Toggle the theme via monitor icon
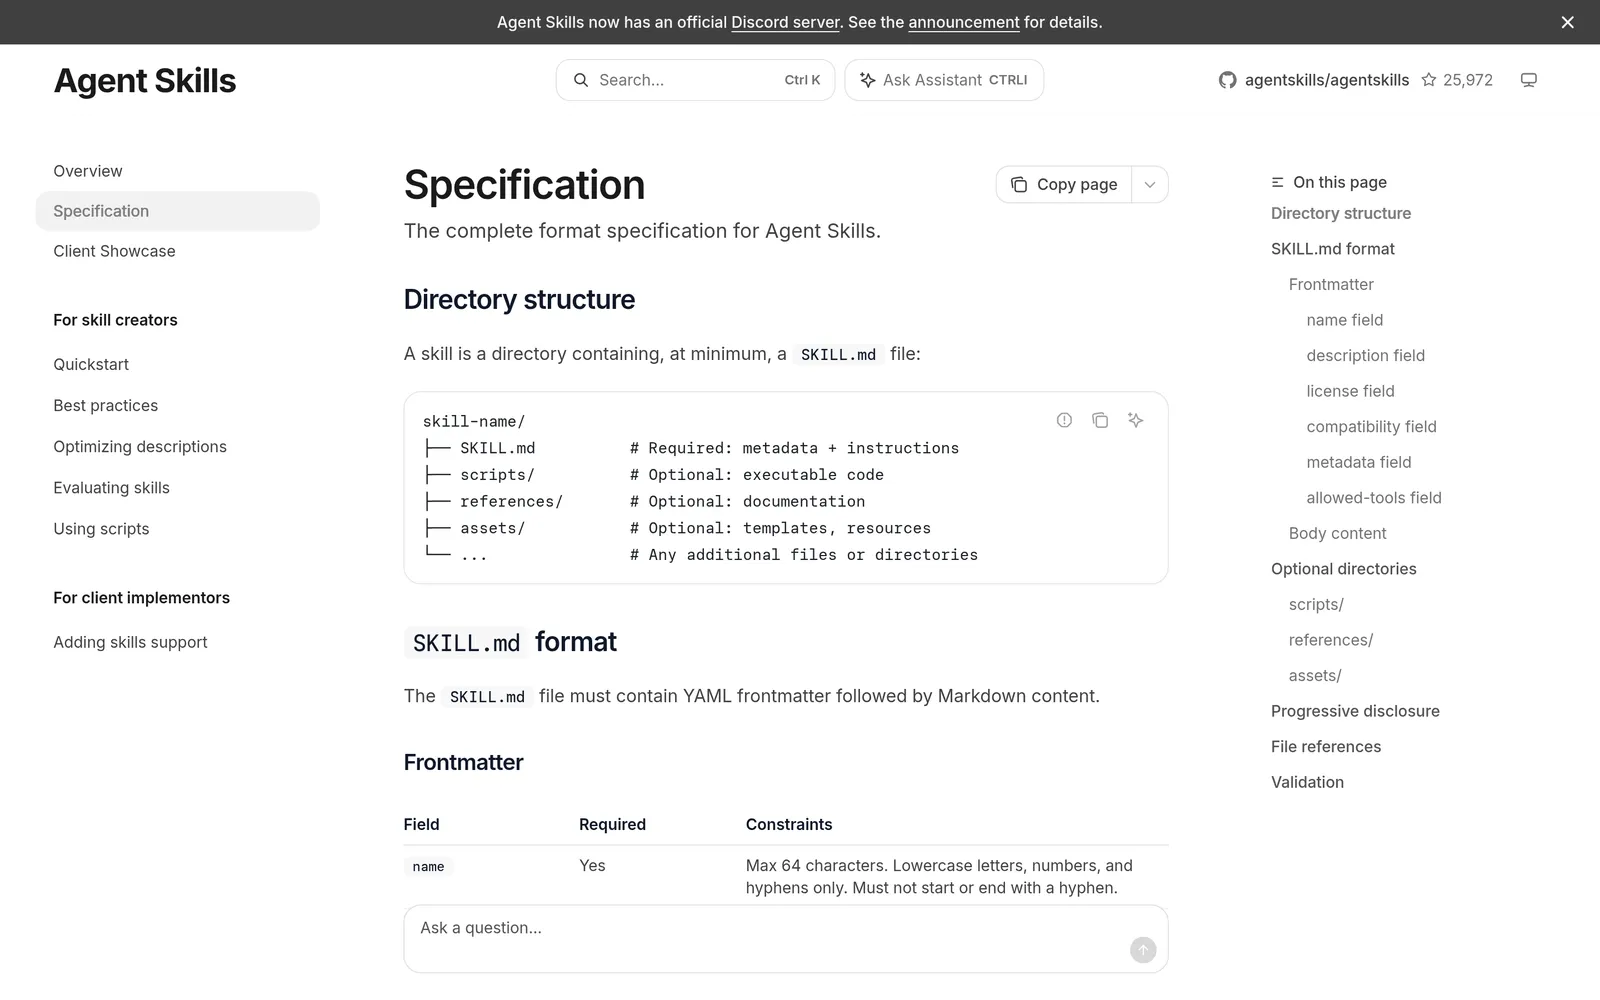Viewport: 1600px width, 1000px height. pos(1528,80)
